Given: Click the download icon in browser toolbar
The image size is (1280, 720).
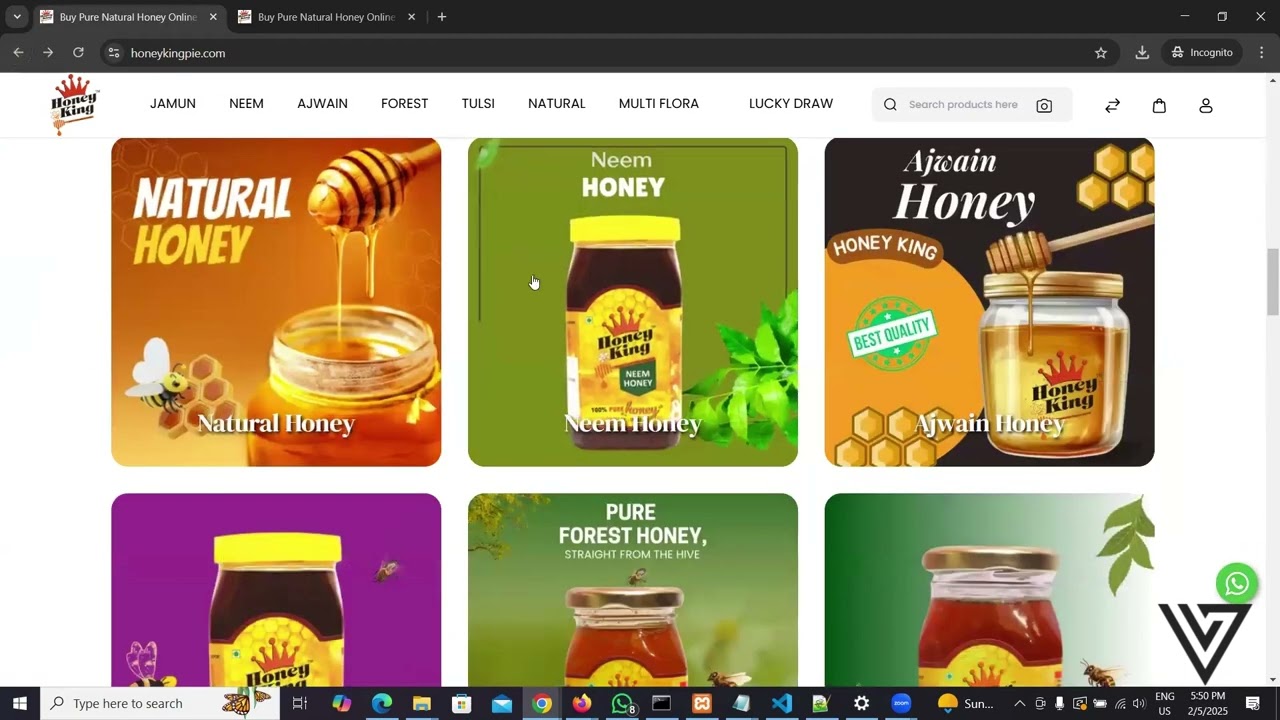Looking at the screenshot, I should pos(1142,53).
